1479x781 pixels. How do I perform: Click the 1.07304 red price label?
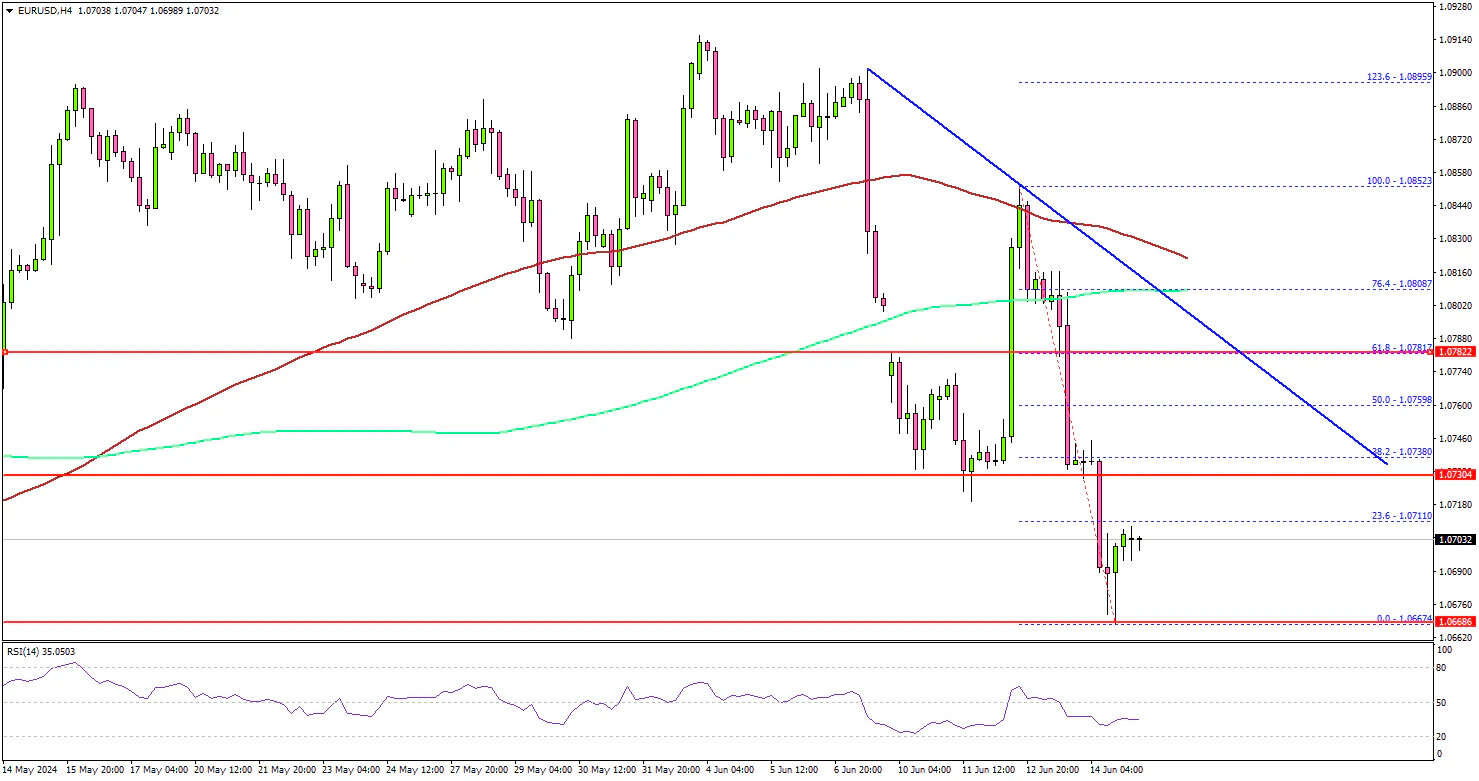pos(1455,475)
